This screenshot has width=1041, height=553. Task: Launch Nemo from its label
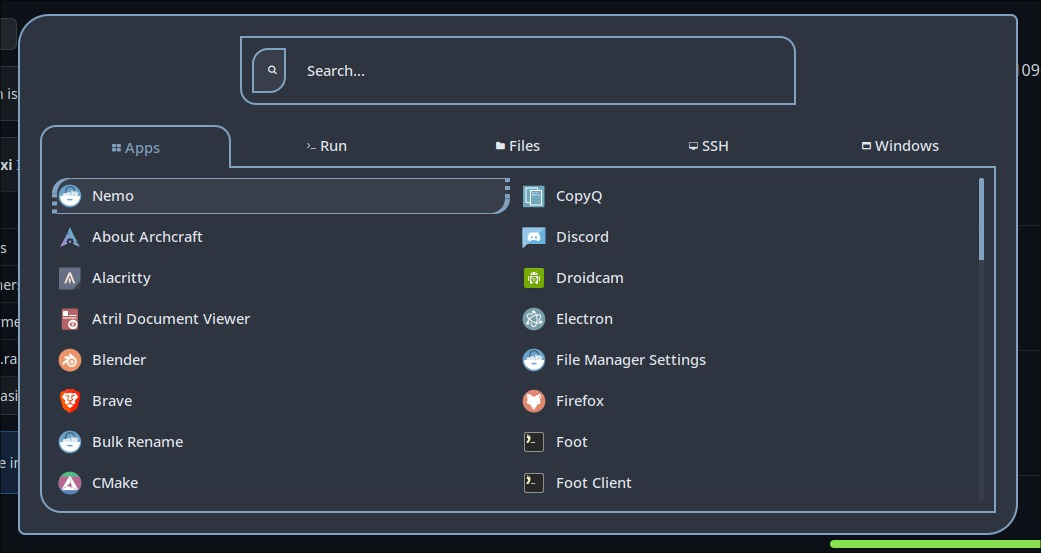click(113, 196)
